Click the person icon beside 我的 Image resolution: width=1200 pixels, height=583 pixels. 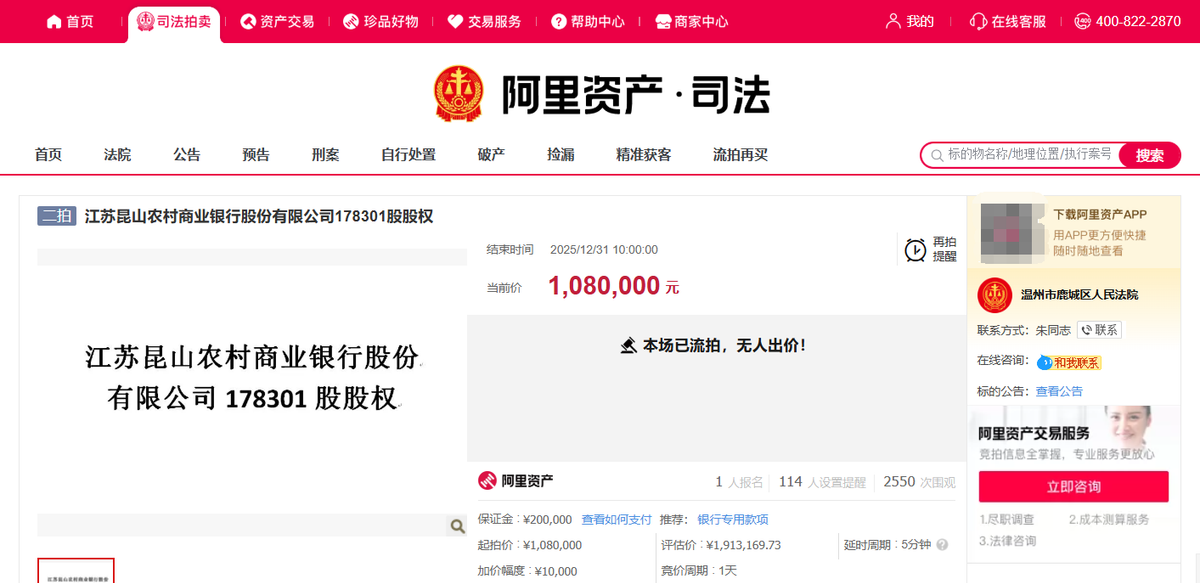coord(893,21)
